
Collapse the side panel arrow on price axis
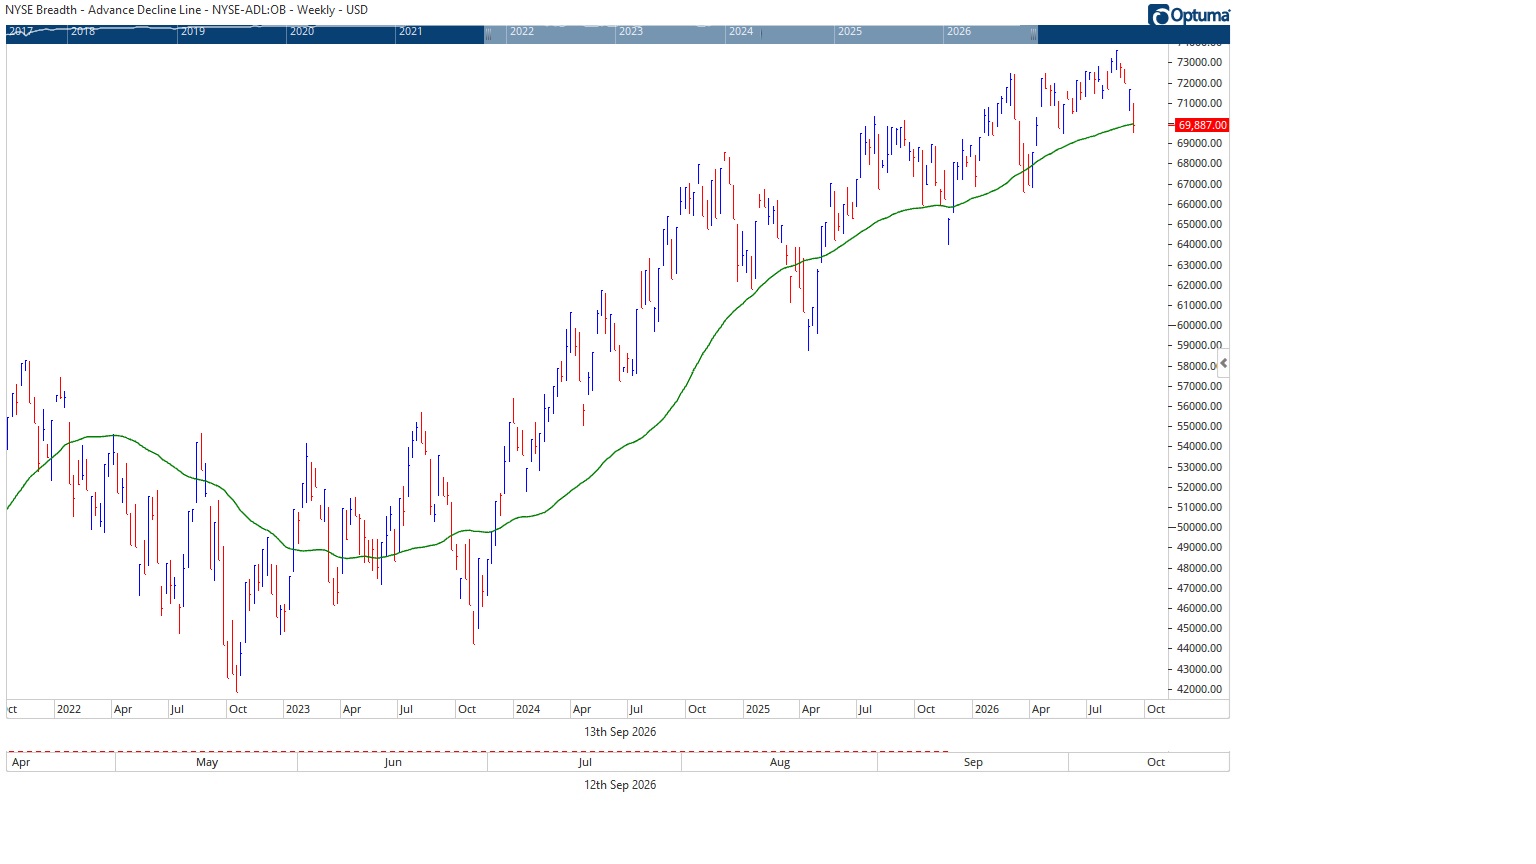(1224, 364)
